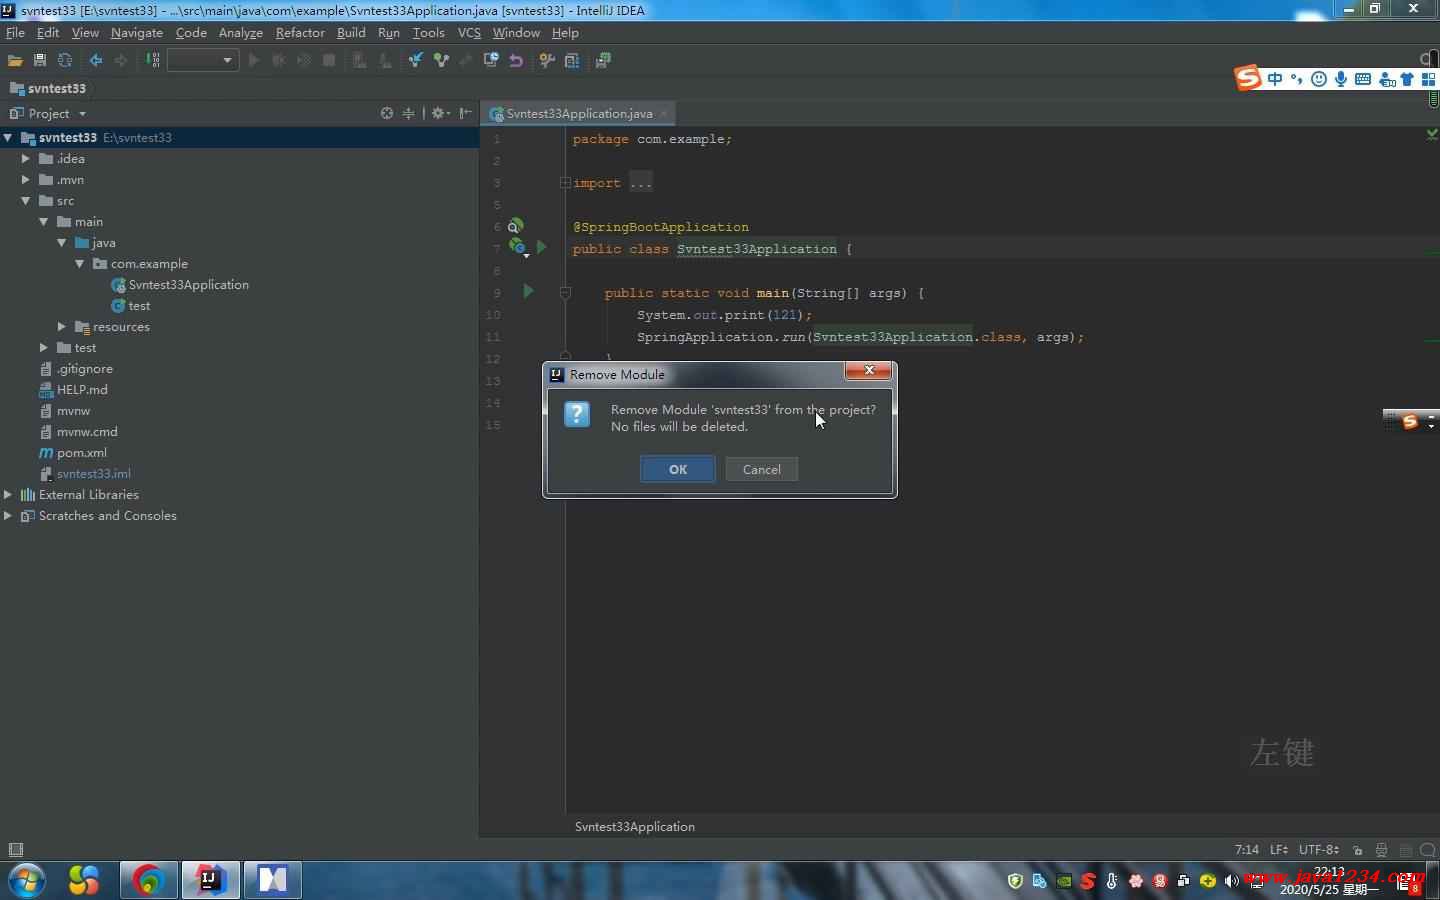
Task: Click the VCS Commit icon
Action: [x=440, y=60]
